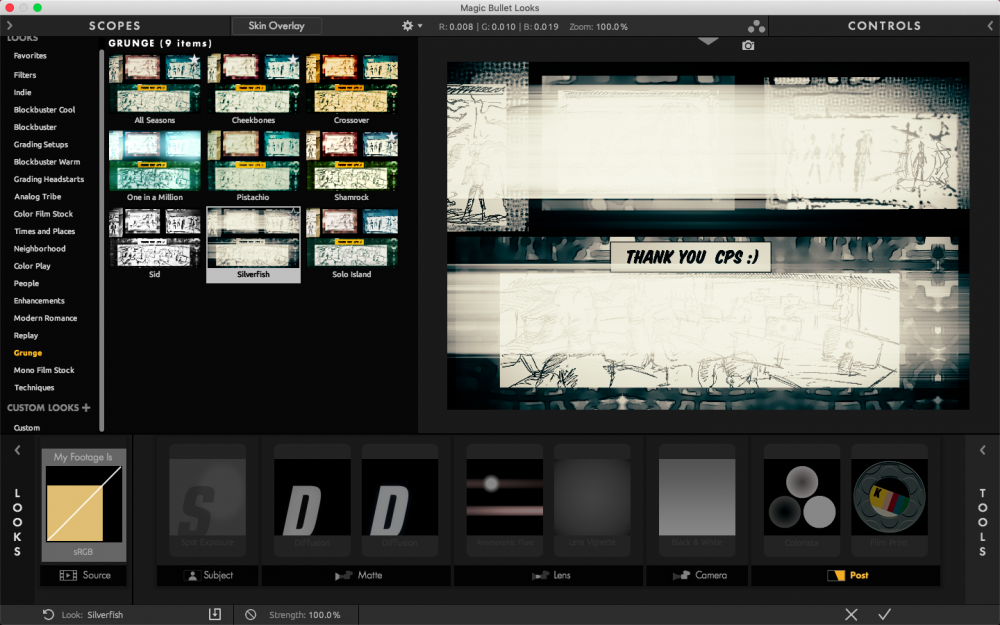Open the Enhancements category
Image resolution: width=1000 pixels, height=625 pixels.
(39, 300)
